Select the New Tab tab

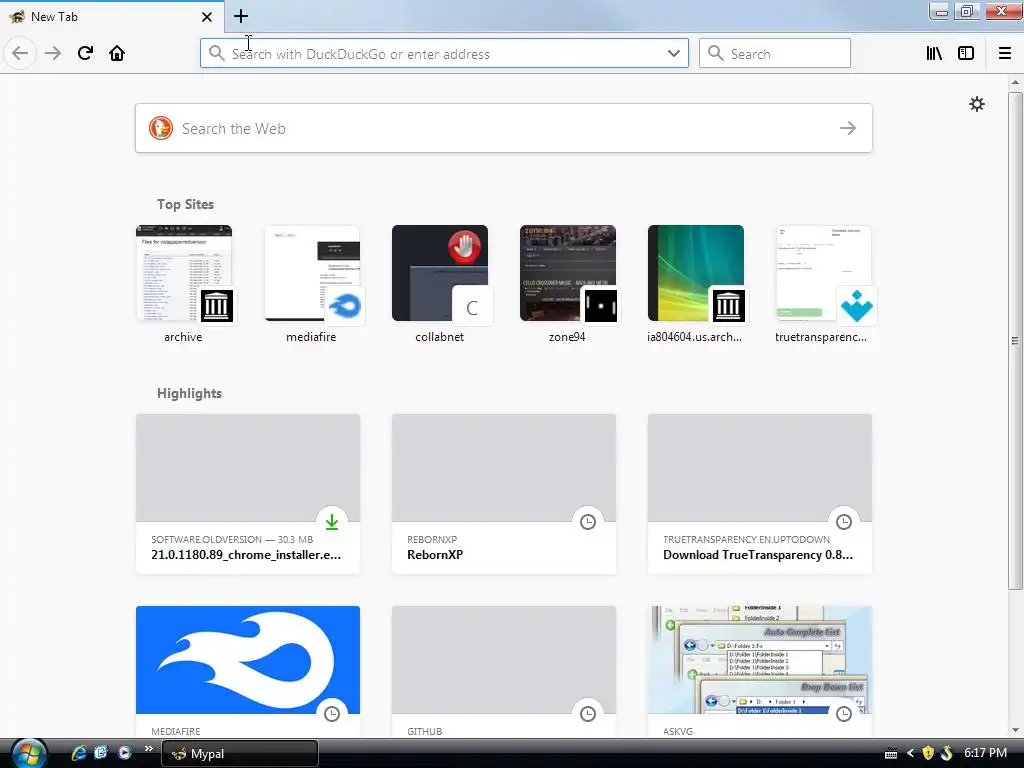coord(112,16)
